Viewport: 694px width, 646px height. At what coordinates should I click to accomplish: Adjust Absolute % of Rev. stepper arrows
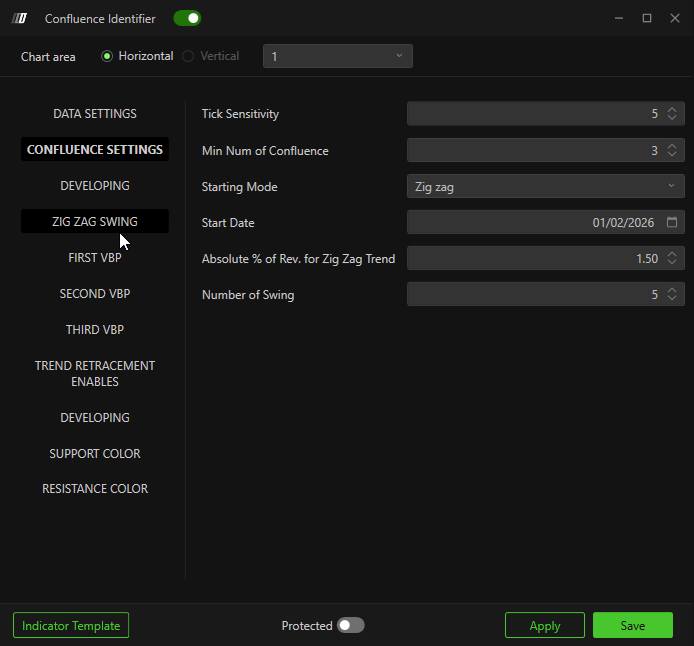pyautogui.click(x=672, y=258)
